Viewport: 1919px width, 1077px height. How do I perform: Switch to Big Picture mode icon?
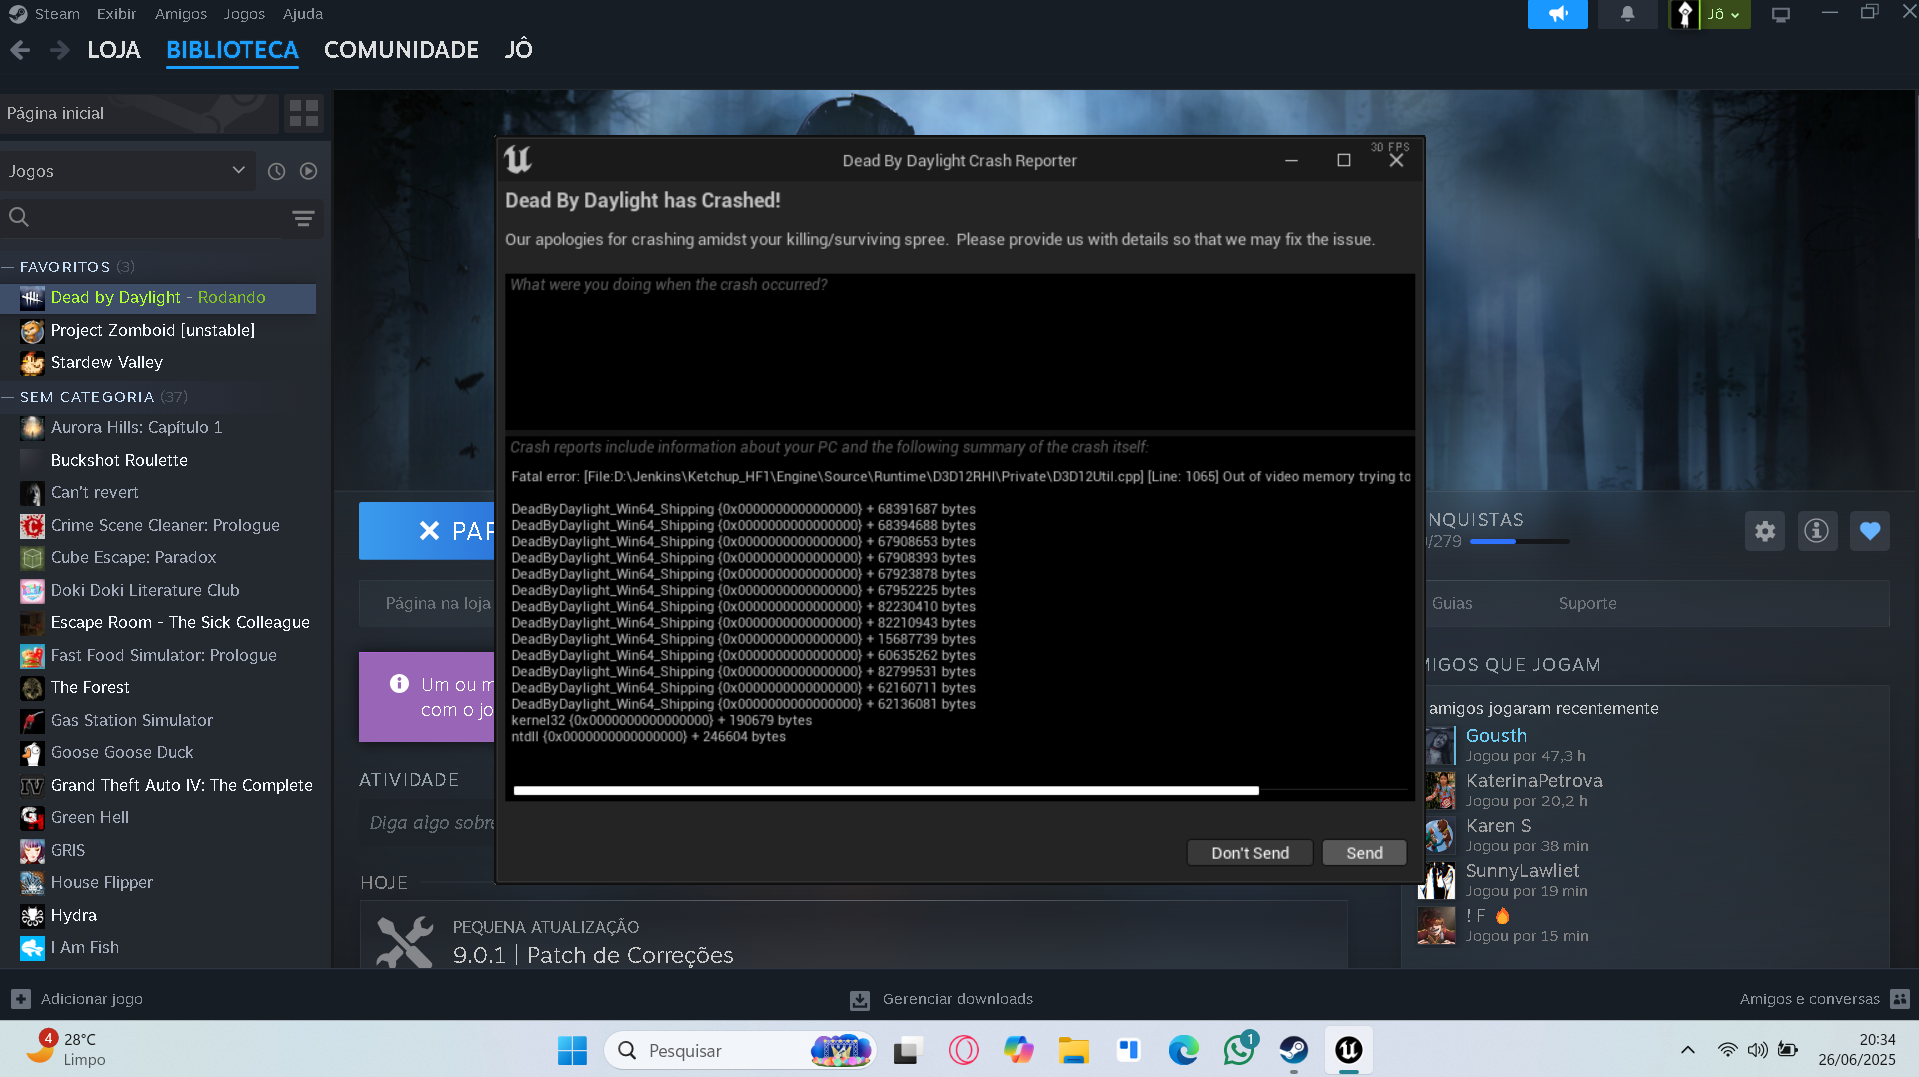(x=1781, y=14)
